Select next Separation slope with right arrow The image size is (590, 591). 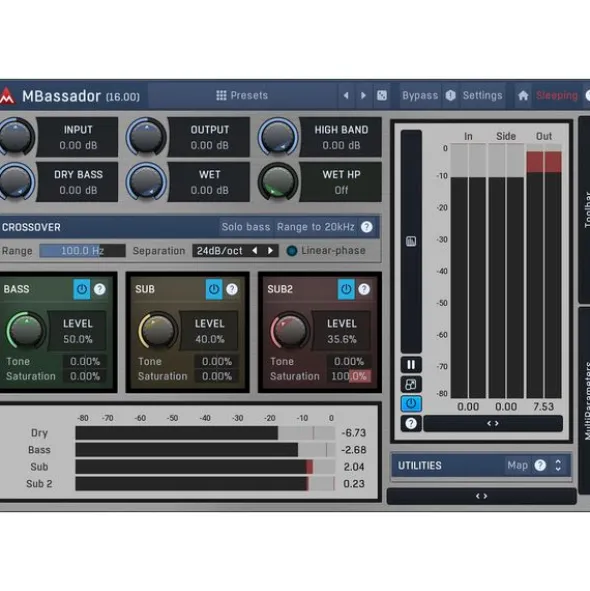click(x=270, y=251)
